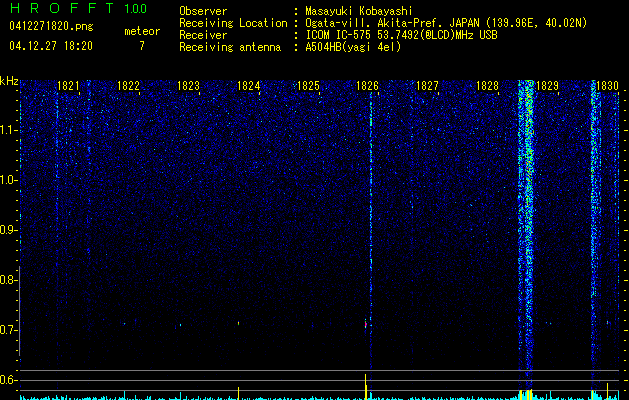The image size is (629, 400).
Task: Click the 'meteor' label
Action: 142,31
